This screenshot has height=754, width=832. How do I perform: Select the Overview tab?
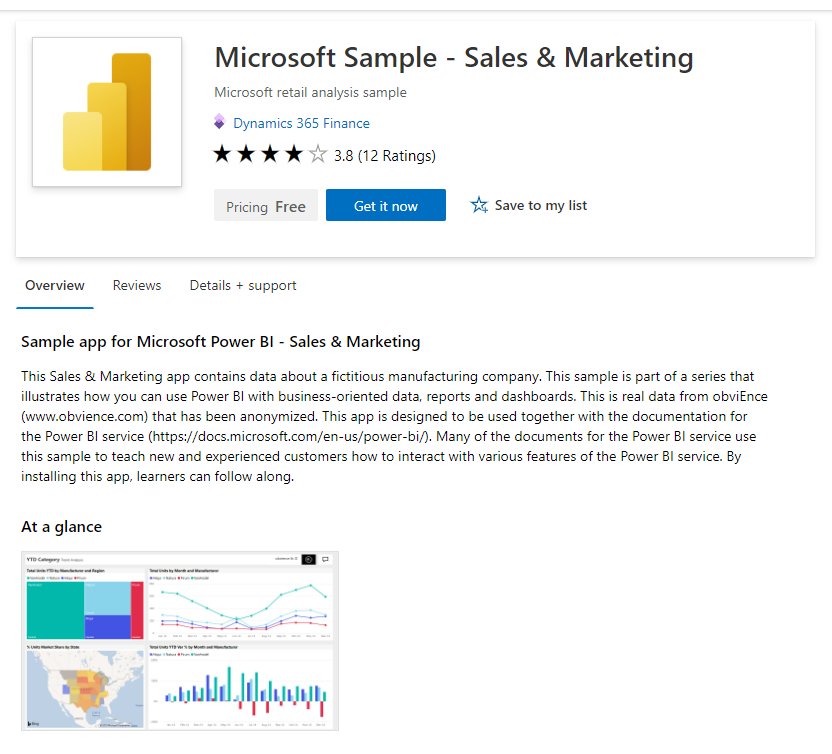pos(54,285)
